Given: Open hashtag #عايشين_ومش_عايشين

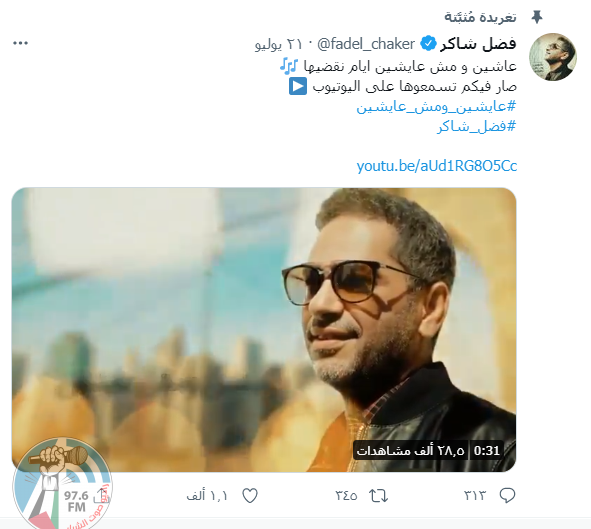Looking at the screenshot, I should [436, 107].
